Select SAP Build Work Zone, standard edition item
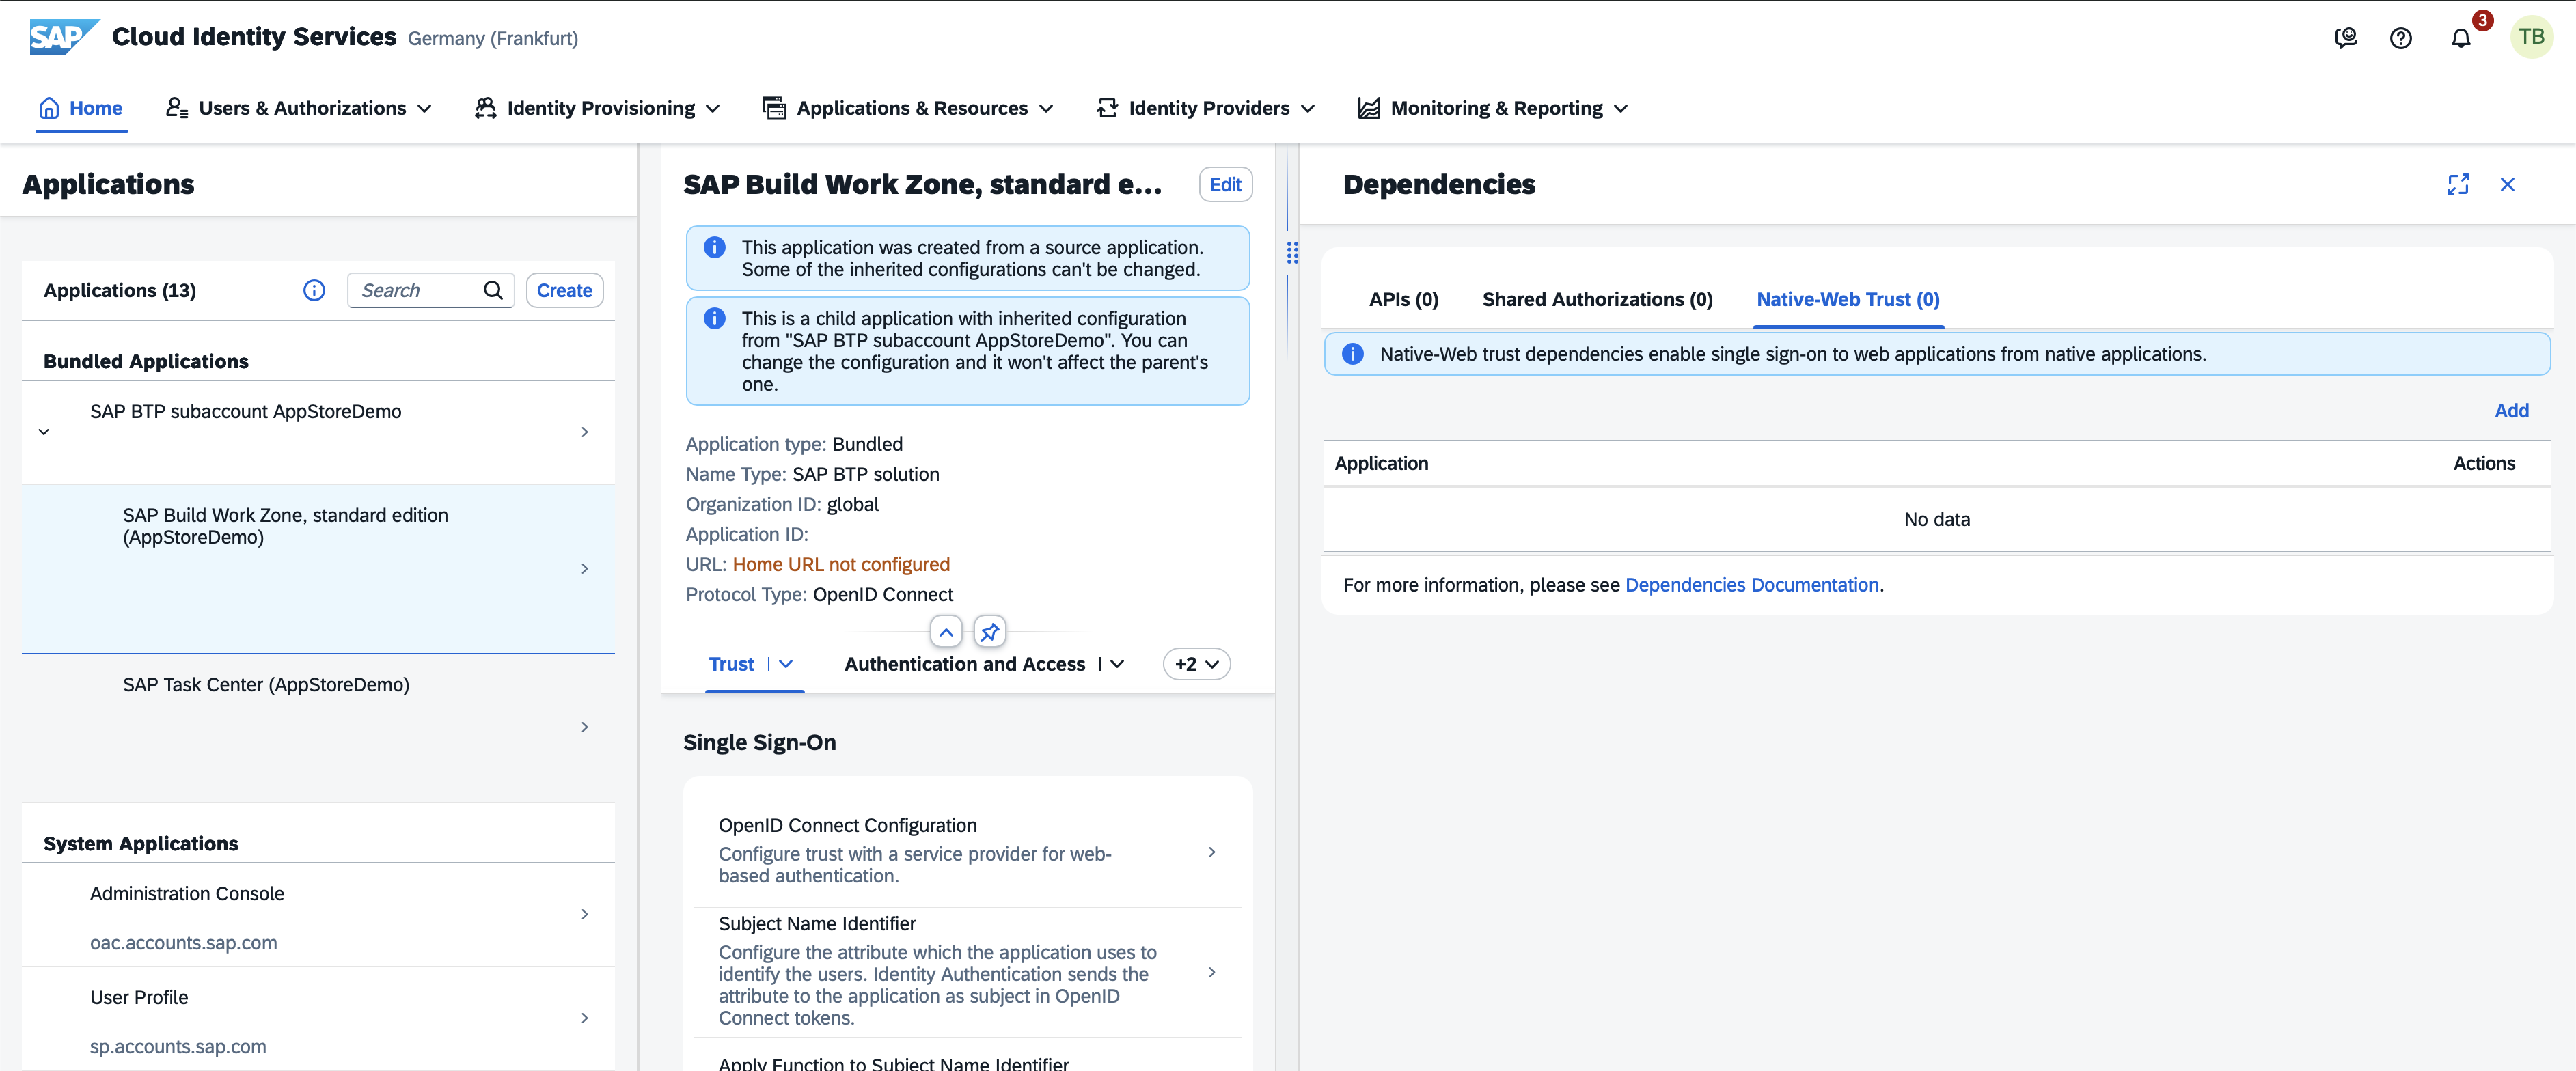Screen dimensions: 2576x1071 [x=318, y=568]
